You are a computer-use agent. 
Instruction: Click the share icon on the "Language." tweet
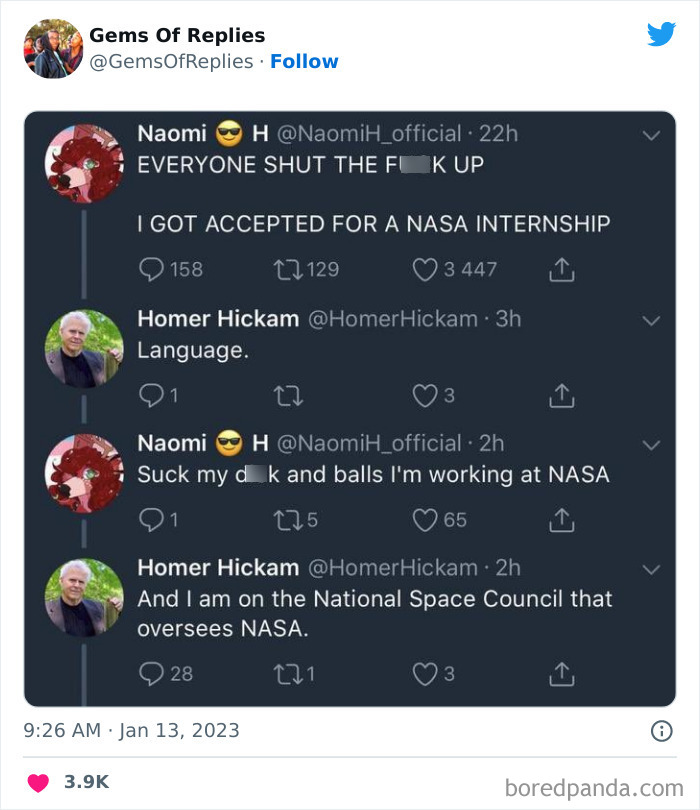[x=560, y=395]
